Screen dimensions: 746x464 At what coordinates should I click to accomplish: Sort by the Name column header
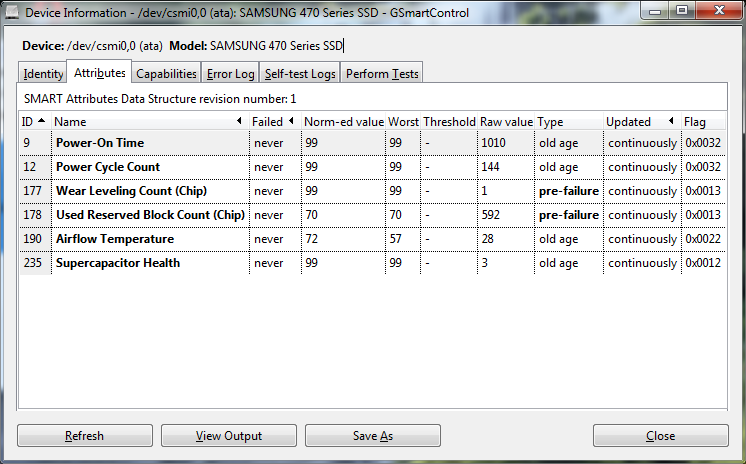[150, 122]
